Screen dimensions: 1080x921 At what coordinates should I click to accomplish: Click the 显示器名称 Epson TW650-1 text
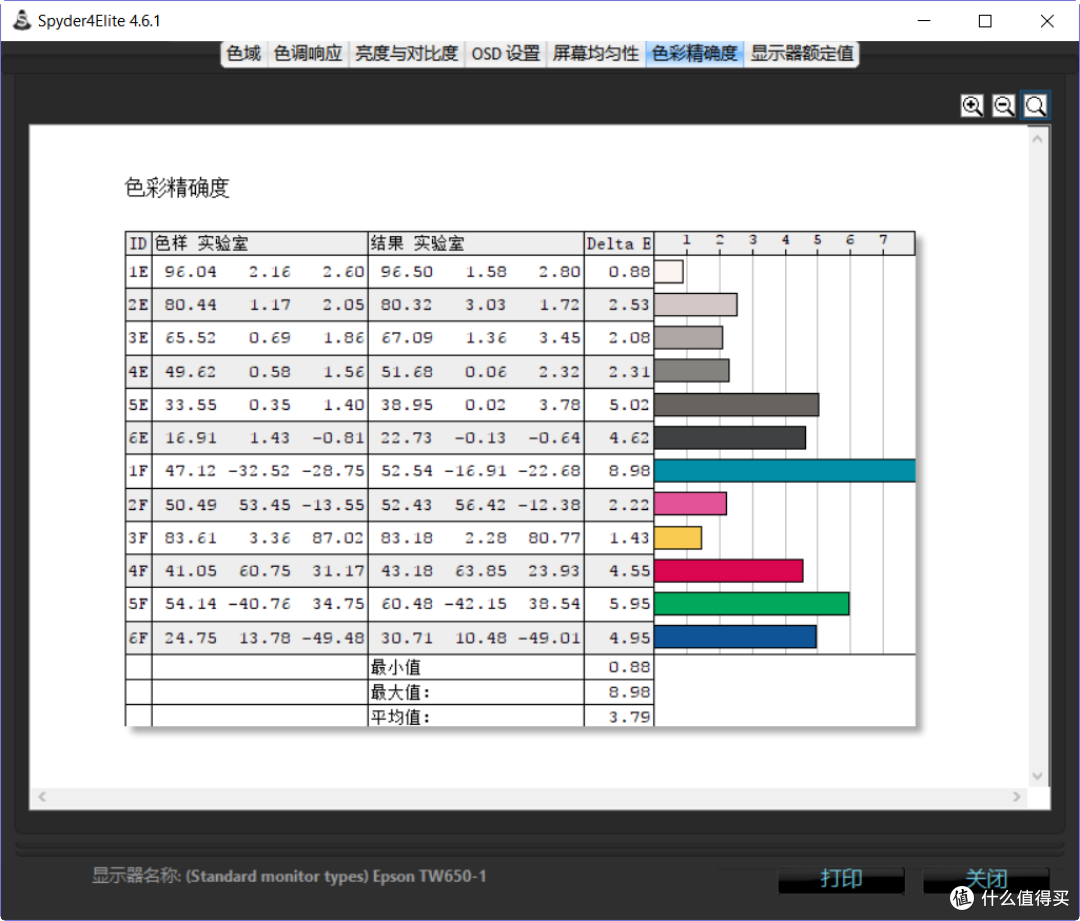[289, 876]
